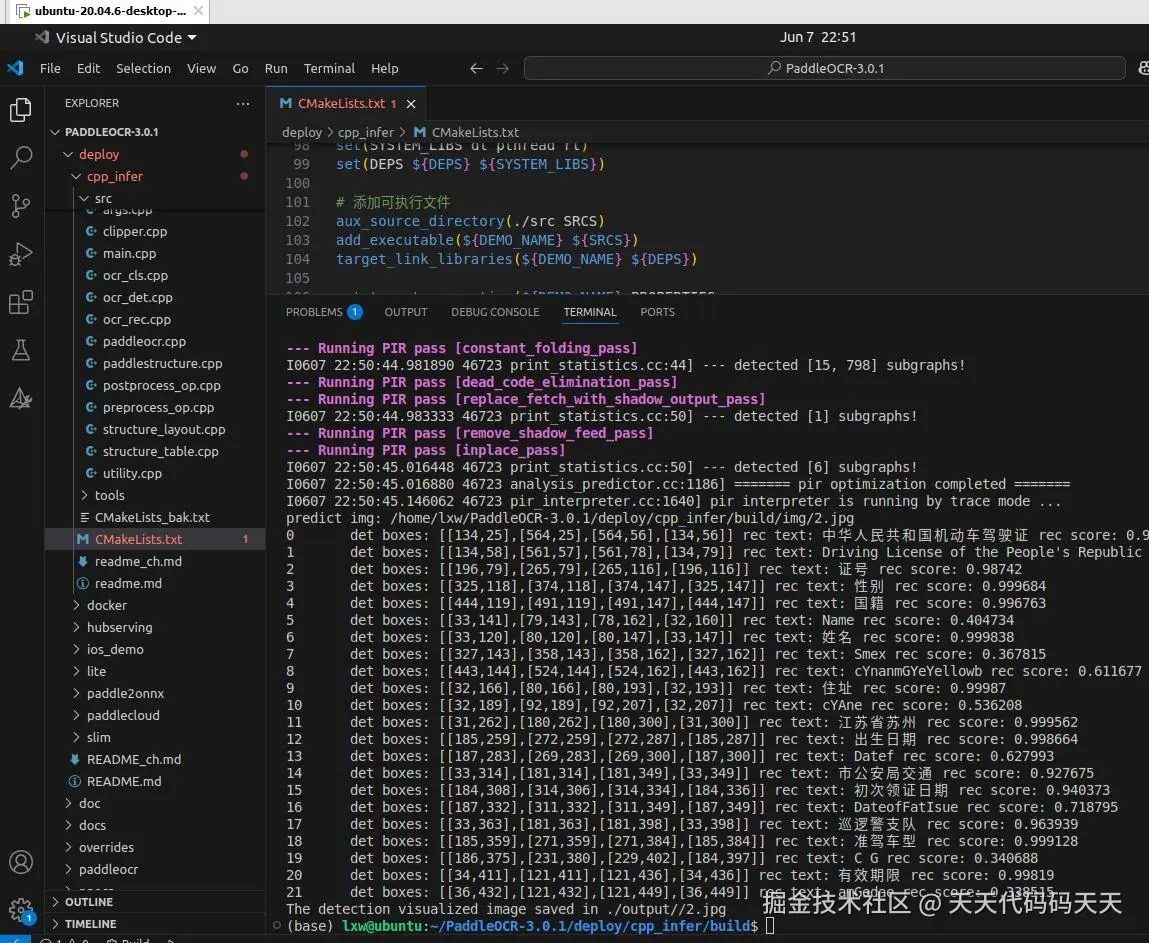Open main.cpp in the file tree
1149x943 pixels.
pos(129,253)
